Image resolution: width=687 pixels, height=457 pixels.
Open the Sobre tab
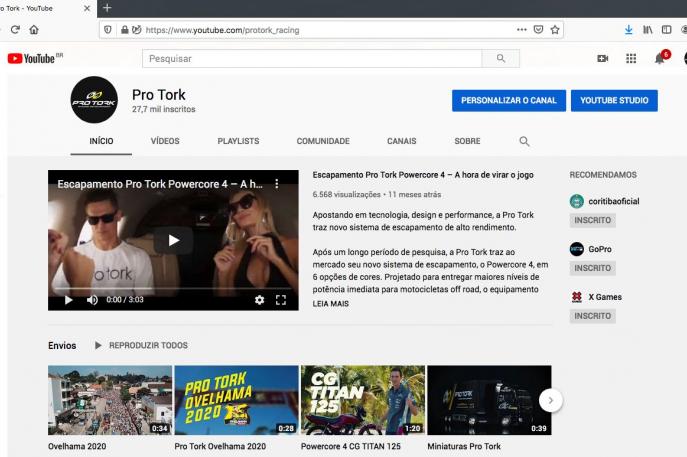[467, 141]
